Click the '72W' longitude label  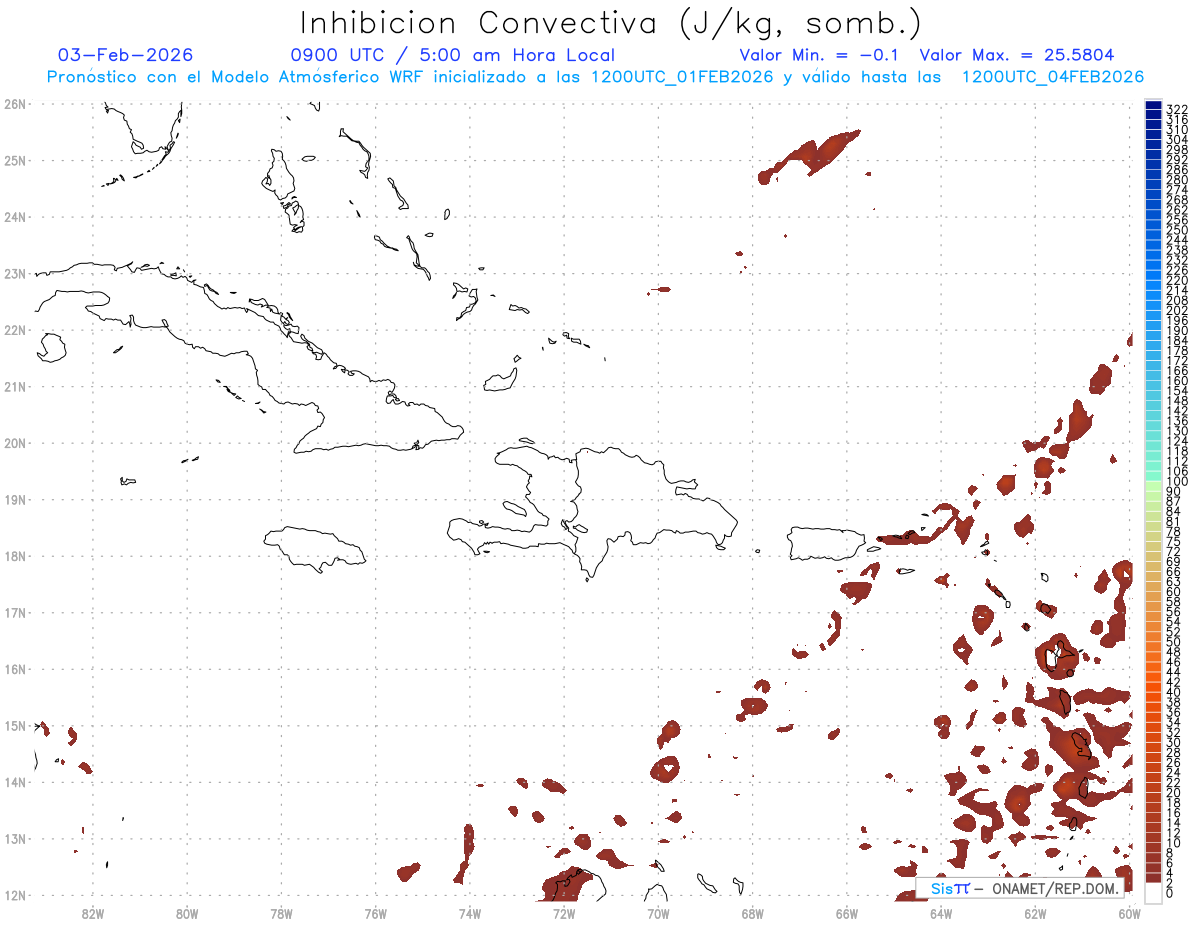pyautogui.click(x=564, y=912)
